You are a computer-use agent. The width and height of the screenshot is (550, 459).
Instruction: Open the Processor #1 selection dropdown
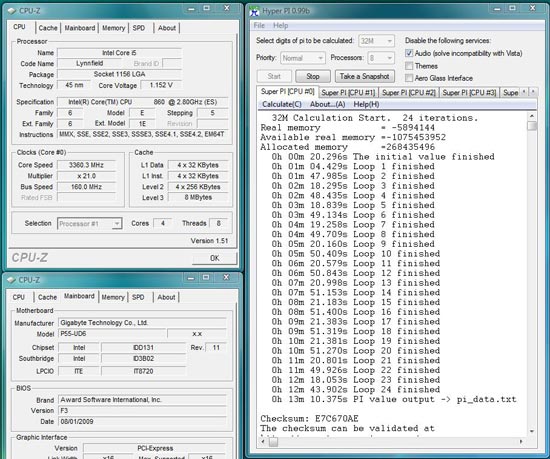89,224
